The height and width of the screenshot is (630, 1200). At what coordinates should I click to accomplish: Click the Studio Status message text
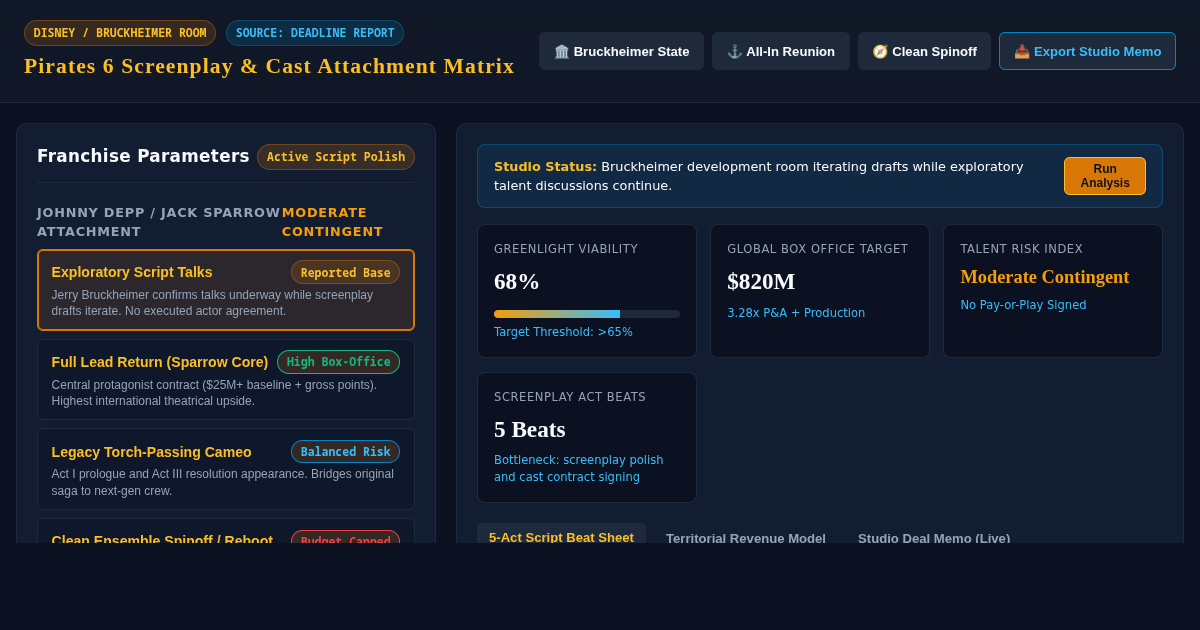[x=759, y=176]
